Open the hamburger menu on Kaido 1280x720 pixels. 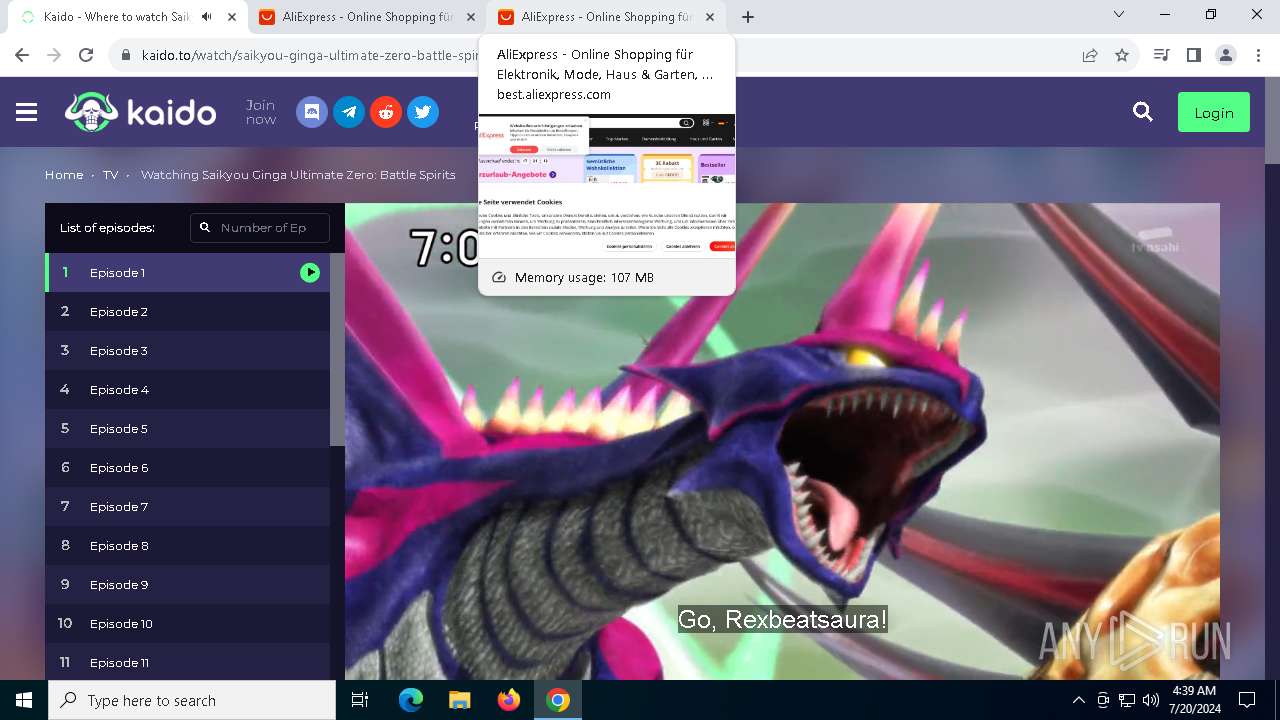[27, 112]
